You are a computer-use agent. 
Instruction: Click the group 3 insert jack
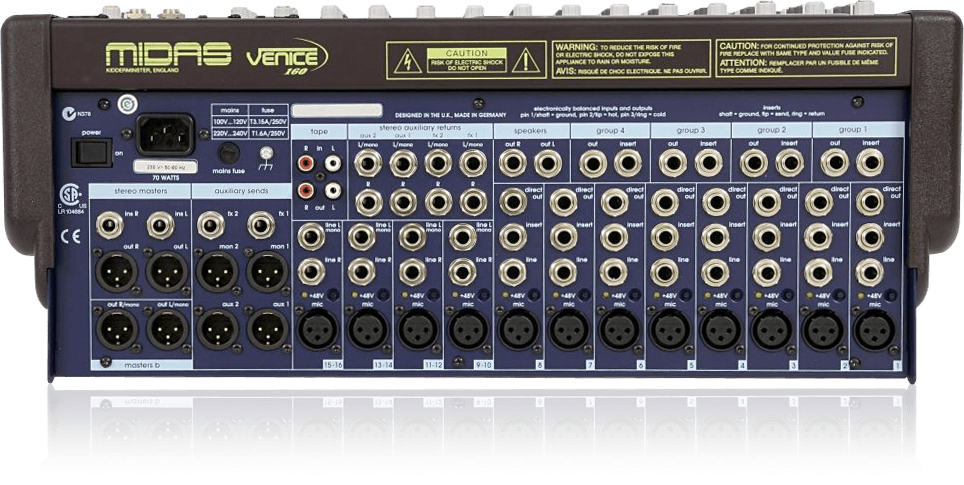point(708,163)
